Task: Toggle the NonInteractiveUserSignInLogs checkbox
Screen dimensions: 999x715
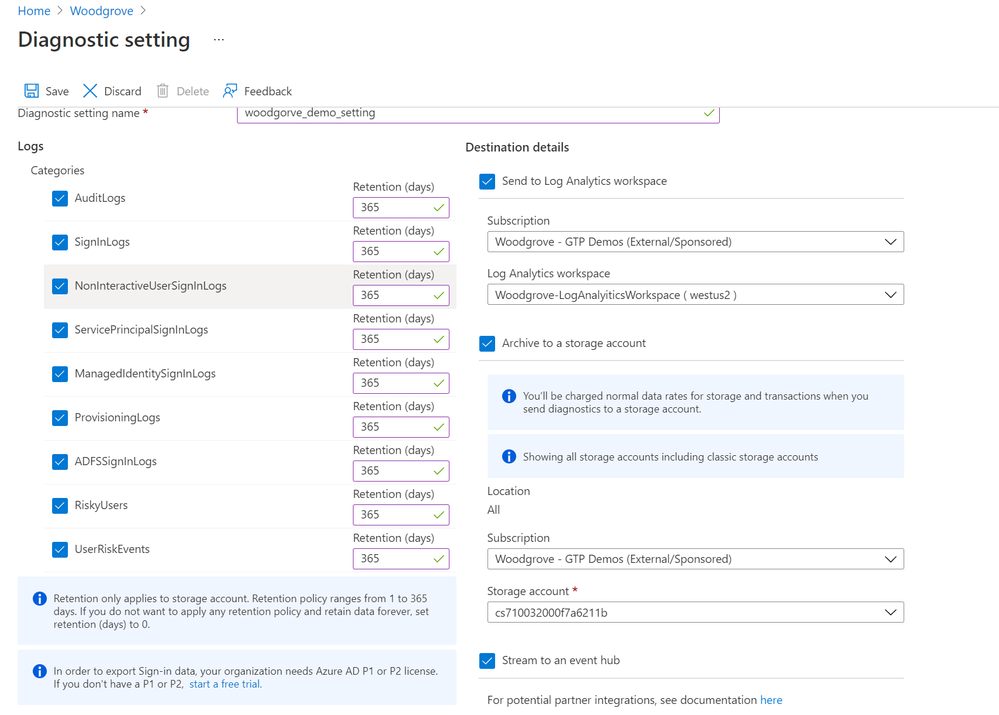Action: click(60, 286)
